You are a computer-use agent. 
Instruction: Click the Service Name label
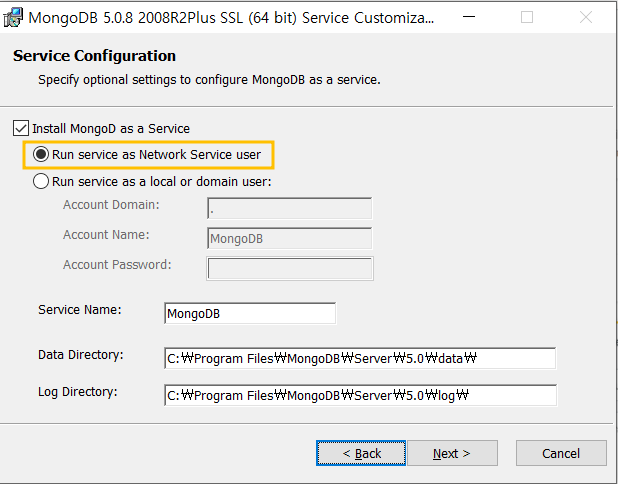coord(80,310)
